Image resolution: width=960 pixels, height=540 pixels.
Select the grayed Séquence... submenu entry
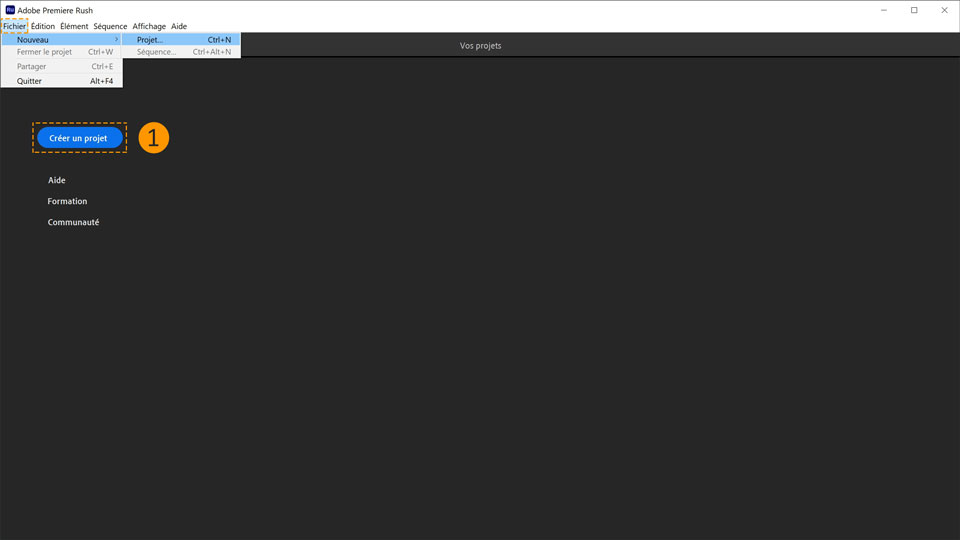coord(181,52)
